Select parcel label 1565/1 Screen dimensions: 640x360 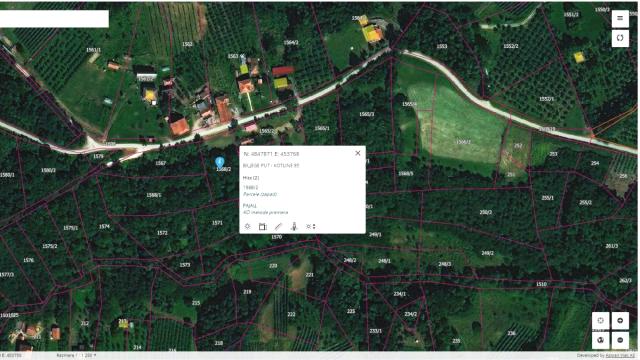pos(322,129)
